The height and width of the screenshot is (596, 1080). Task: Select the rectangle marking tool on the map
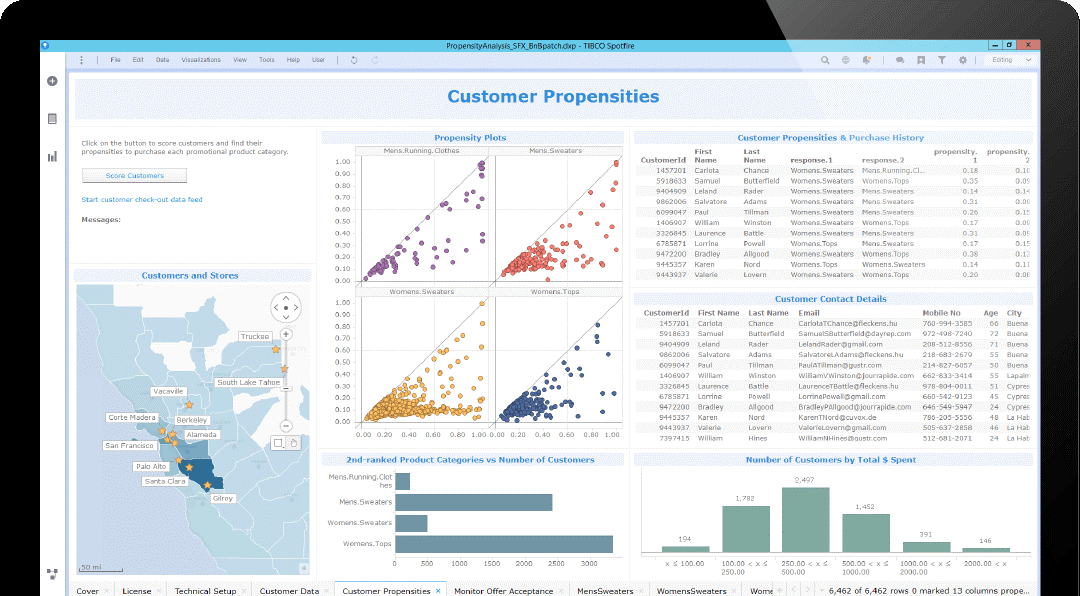point(279,443)
